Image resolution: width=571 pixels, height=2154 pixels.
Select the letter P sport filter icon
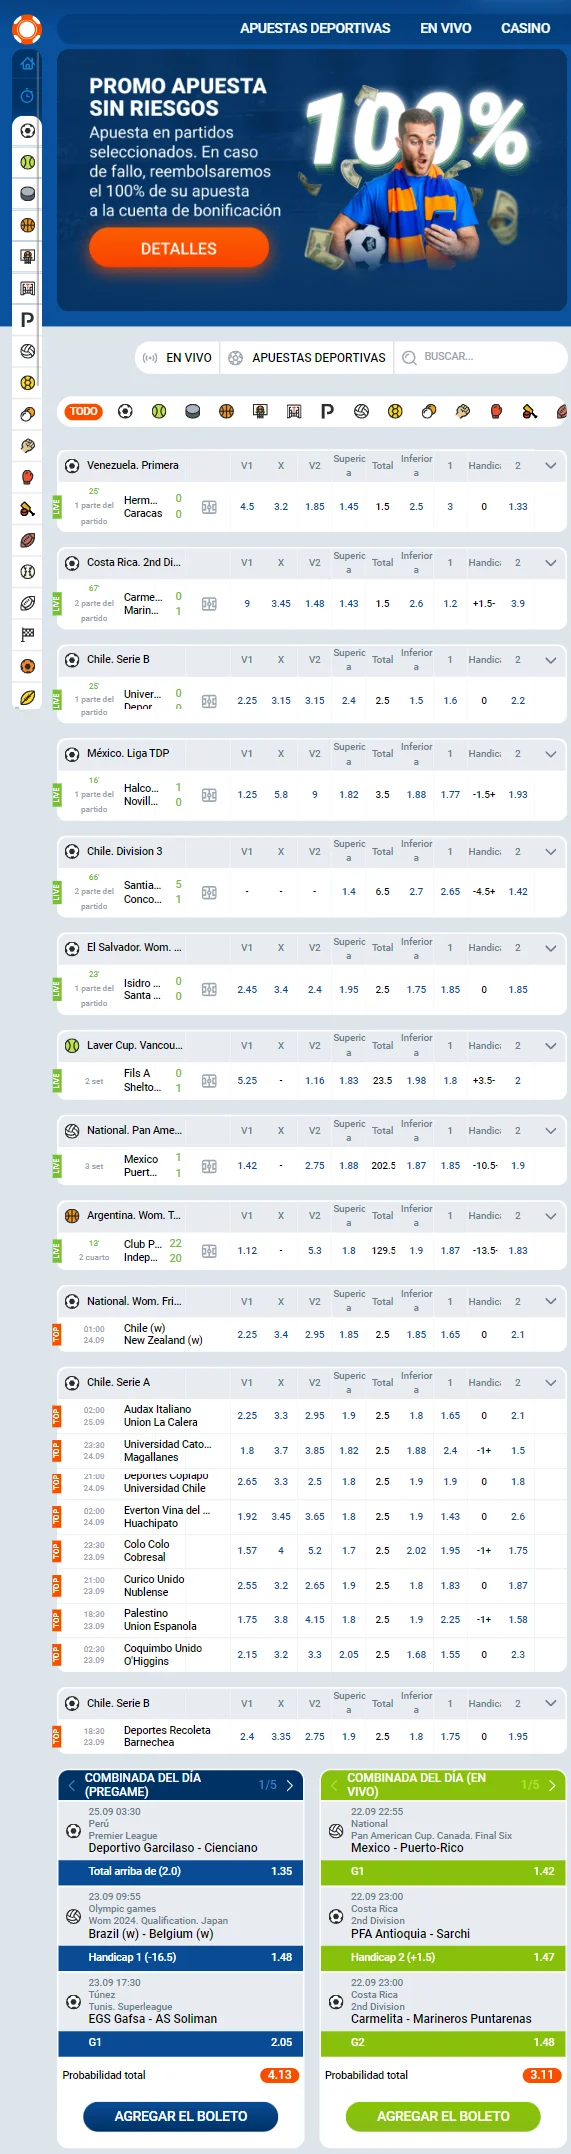pos(327,411)
